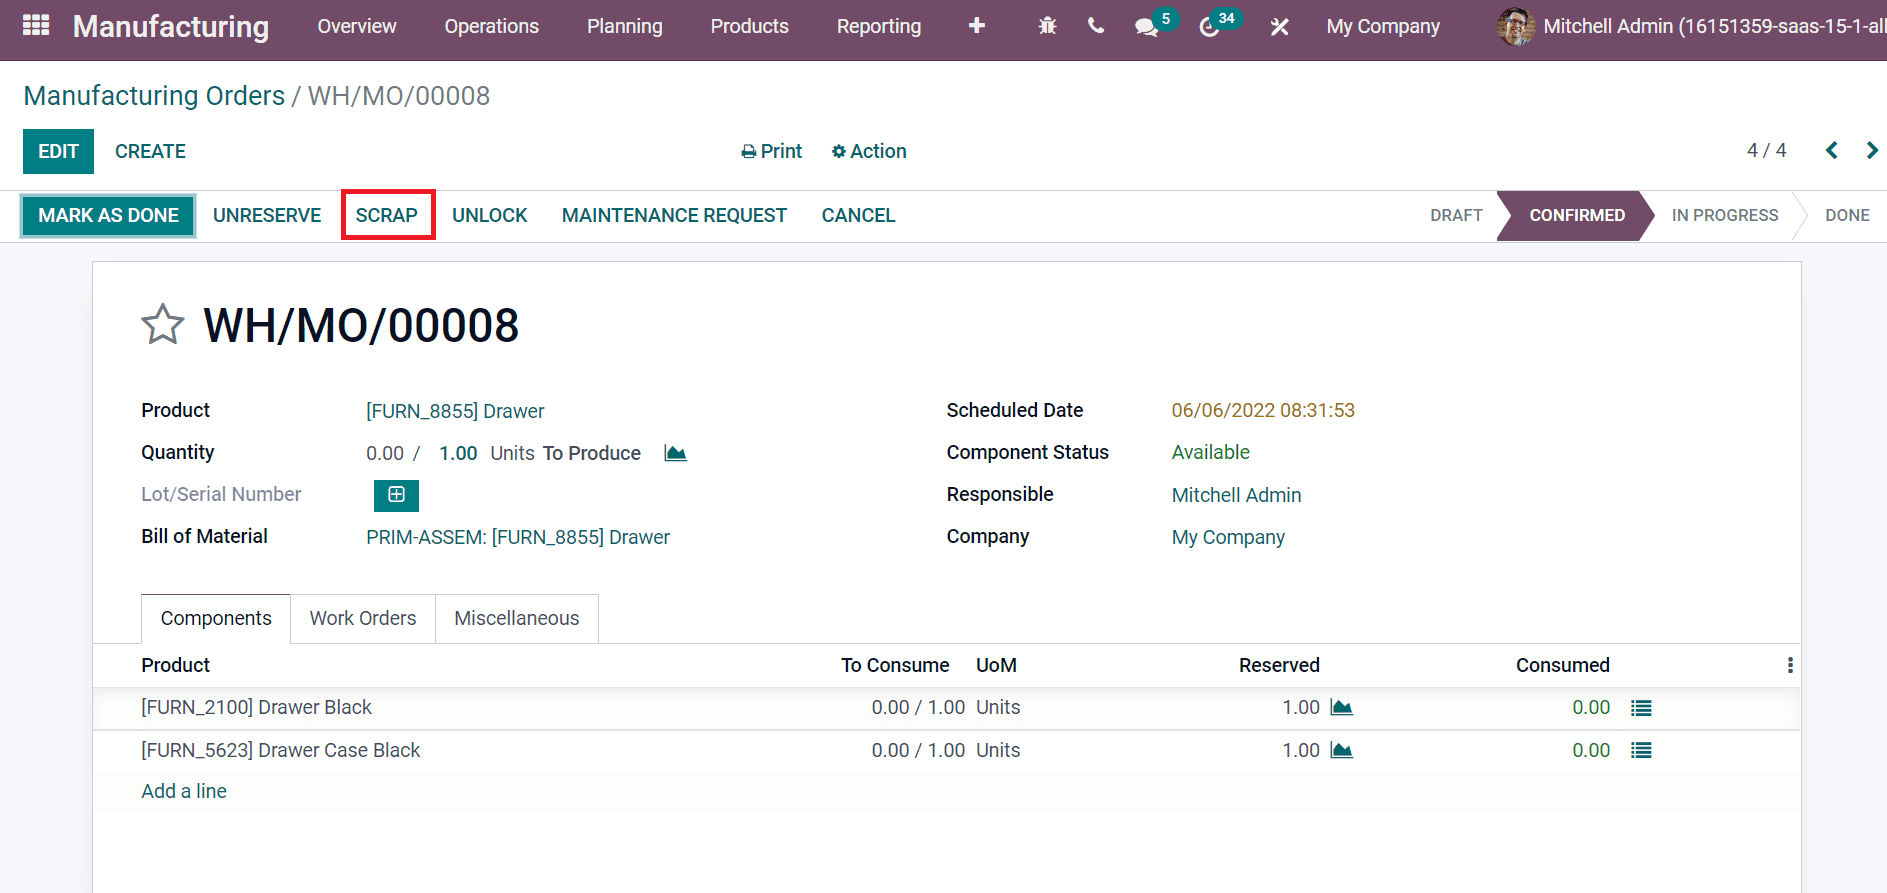The height and width of the screenshot is (893, 1887).
Task: Click the Lot/Serial Number generate button
Action: (x=396, y=495)
